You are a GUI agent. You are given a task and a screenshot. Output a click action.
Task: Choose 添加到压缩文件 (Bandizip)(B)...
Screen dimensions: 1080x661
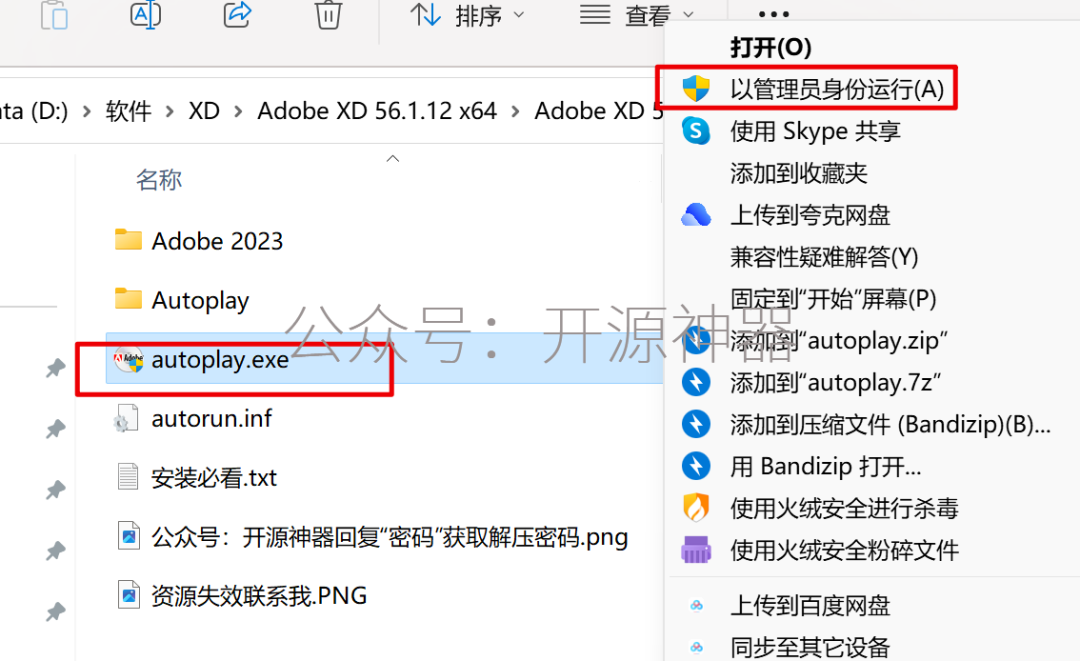coord(891,424)
